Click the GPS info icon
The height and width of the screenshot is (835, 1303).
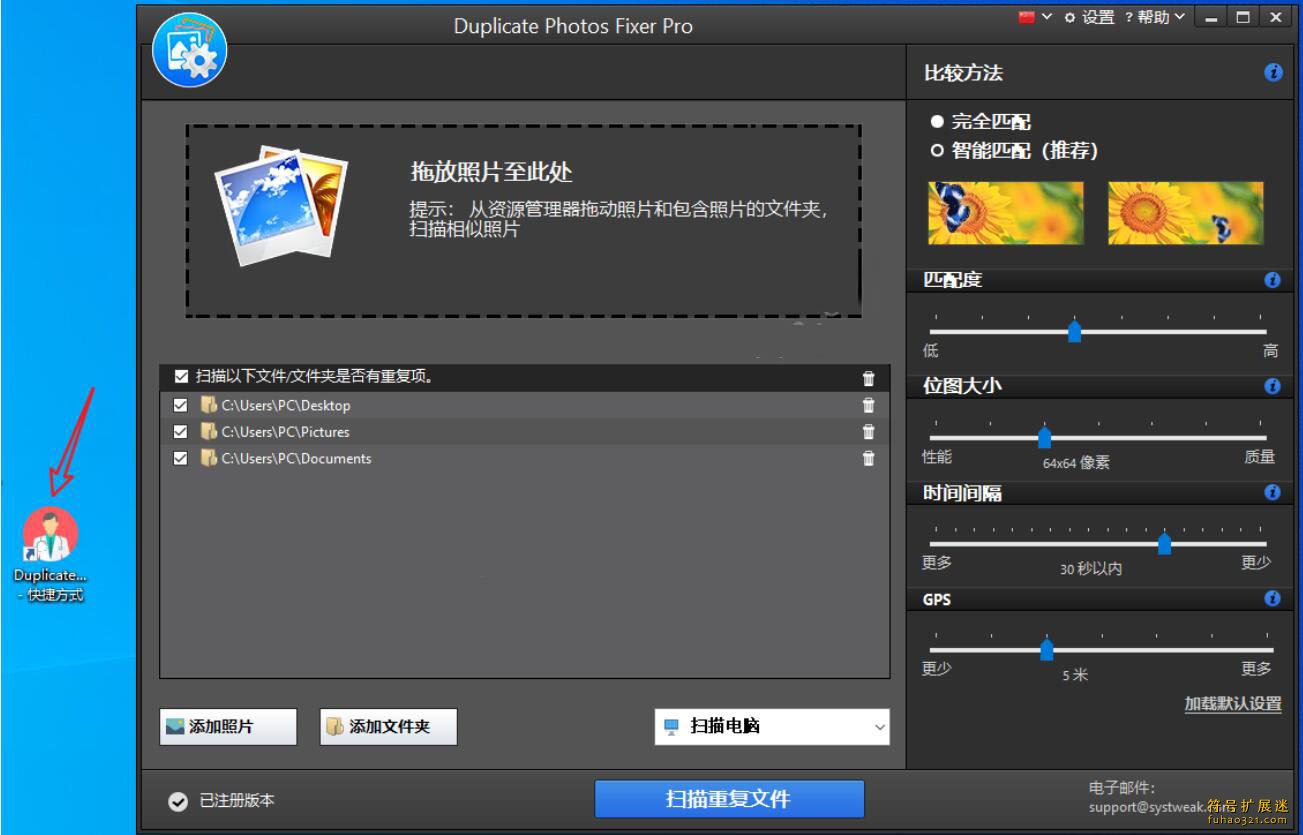[1273, 599]
